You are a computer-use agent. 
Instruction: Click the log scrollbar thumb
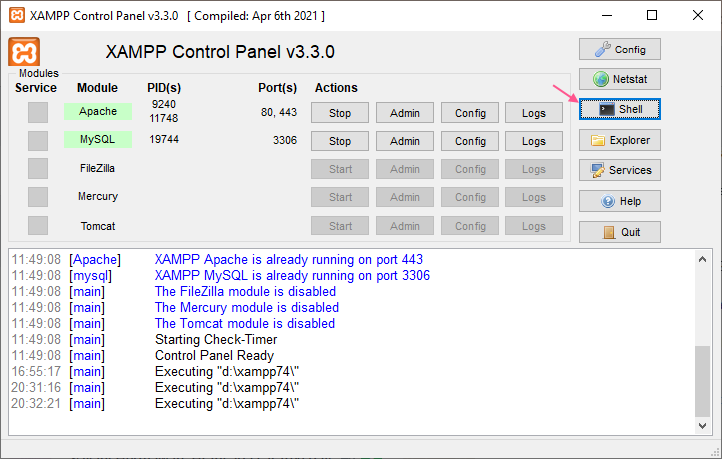tap(702, 381)
